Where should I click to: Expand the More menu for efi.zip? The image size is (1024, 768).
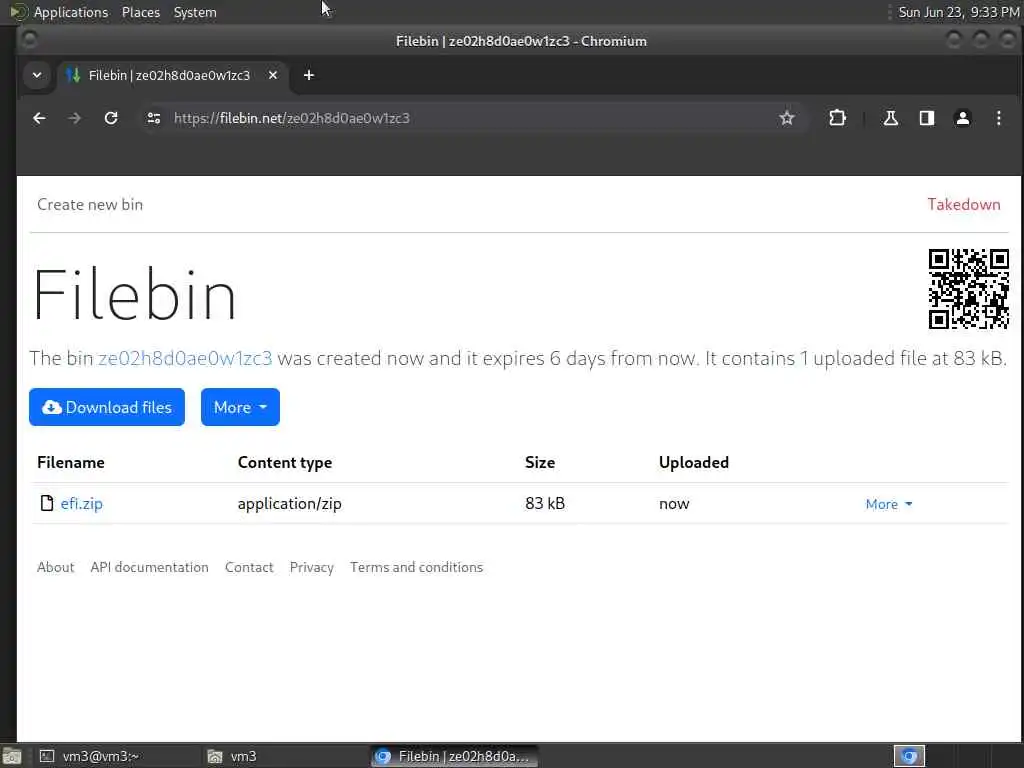click(x=889, y=504)
